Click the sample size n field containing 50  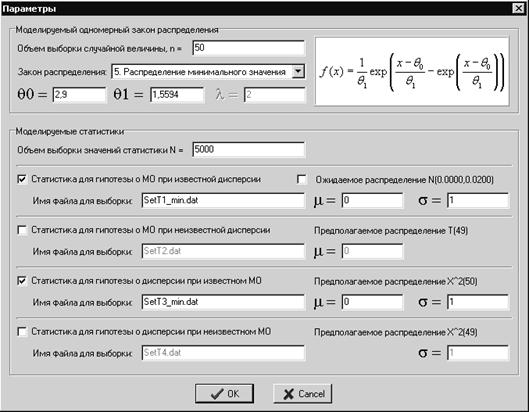click(248, 48)
